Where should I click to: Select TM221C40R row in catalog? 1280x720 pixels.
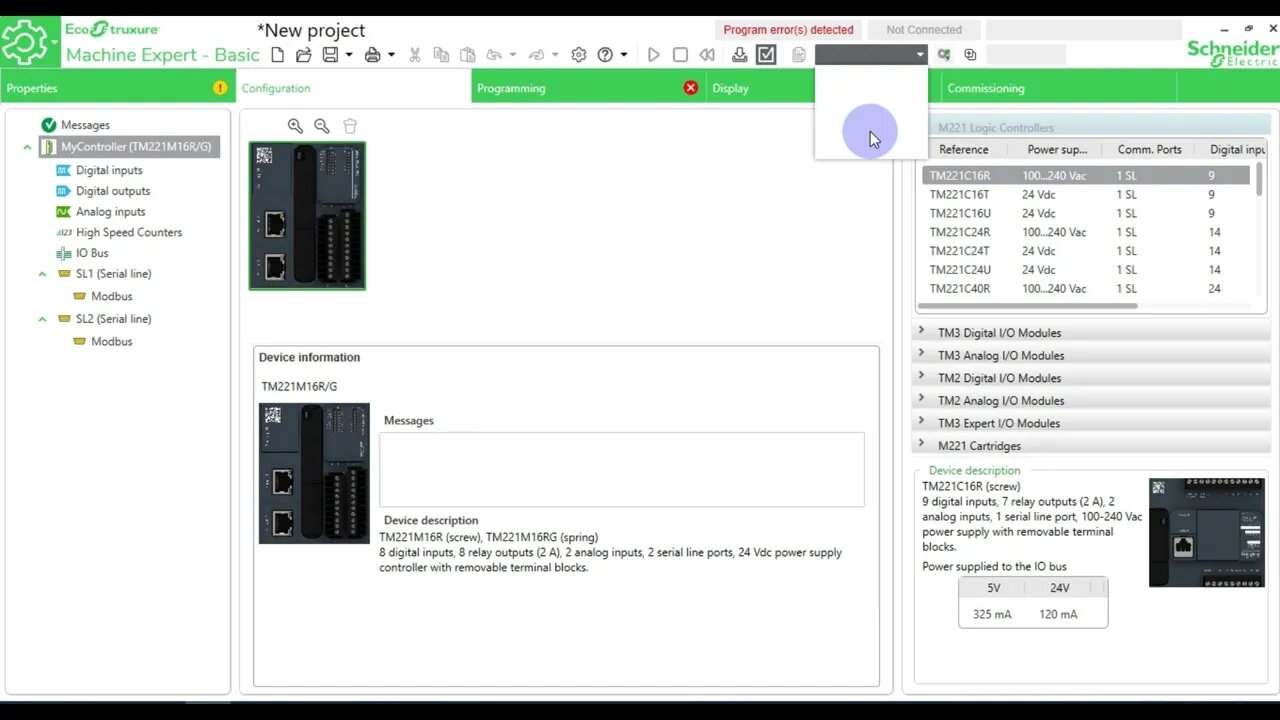click(1086, 289)
